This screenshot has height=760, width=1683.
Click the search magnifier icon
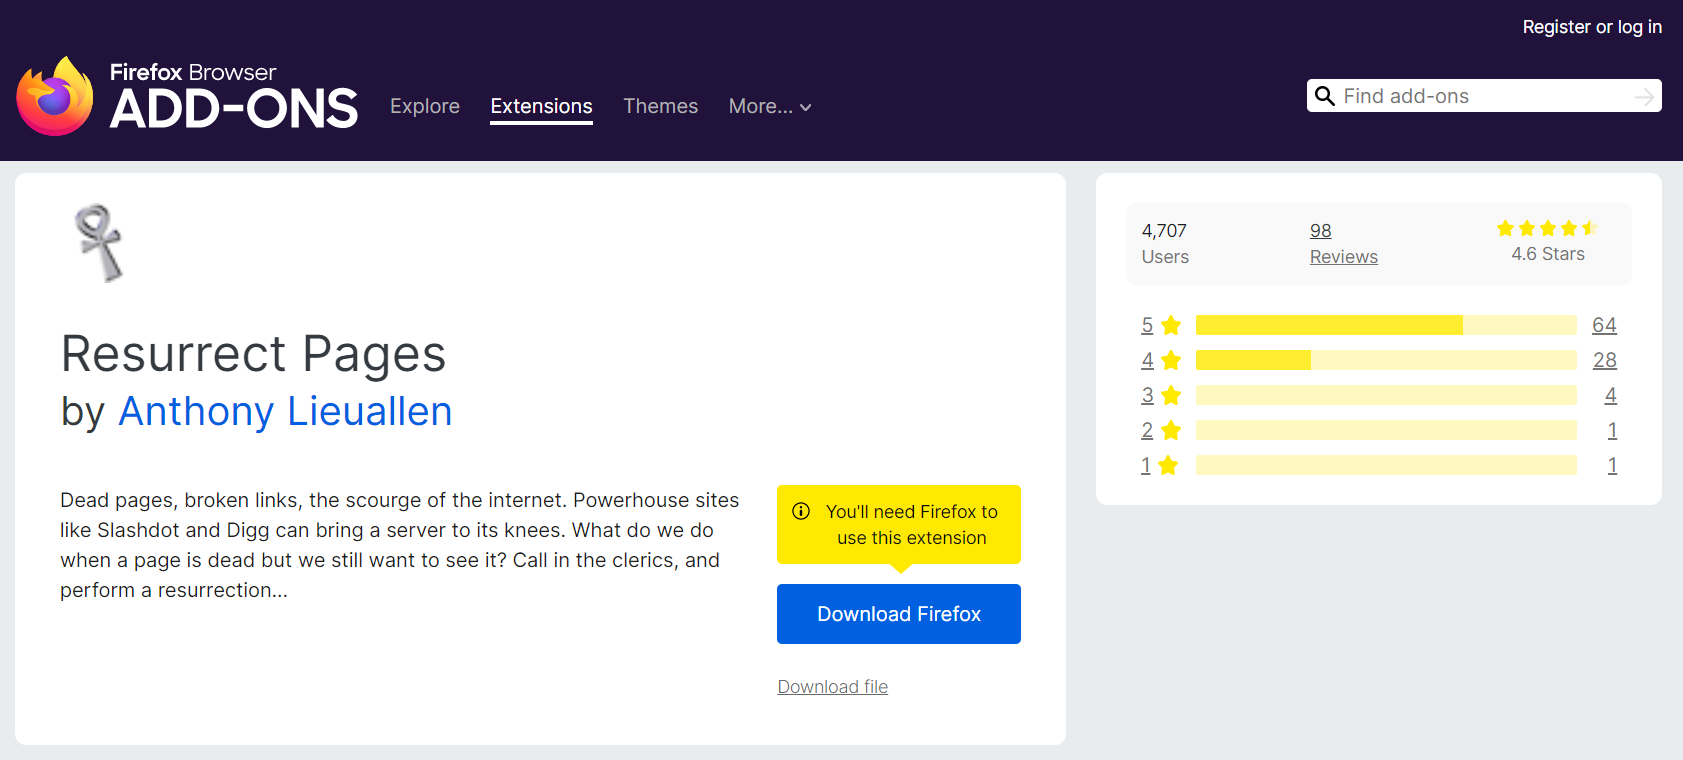(x=1325, y=96)
